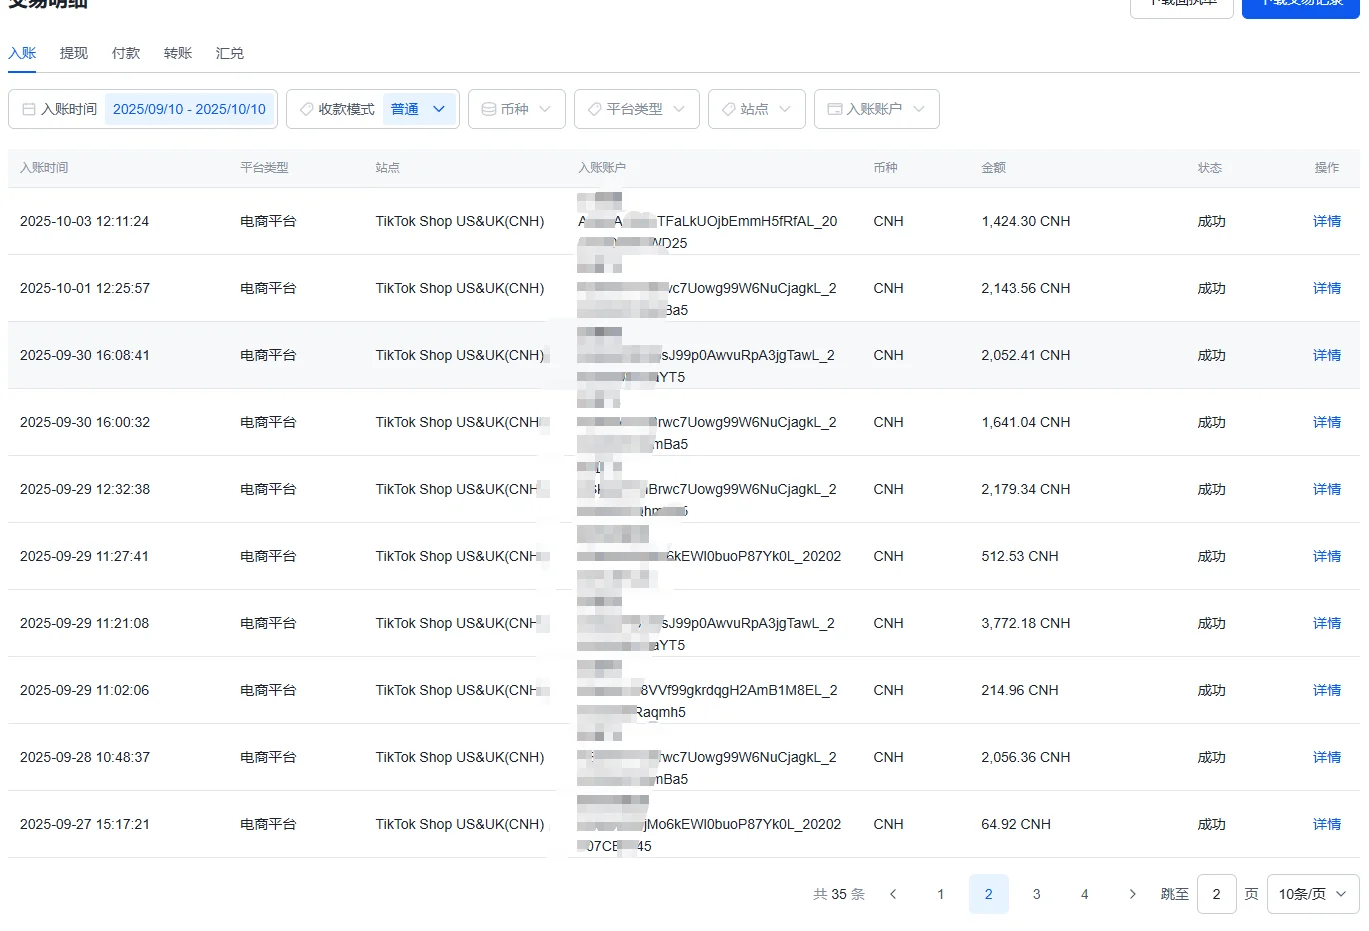1369x931 pixels.
Task: Switch to the 提现 tab
Action: [74, 53]
